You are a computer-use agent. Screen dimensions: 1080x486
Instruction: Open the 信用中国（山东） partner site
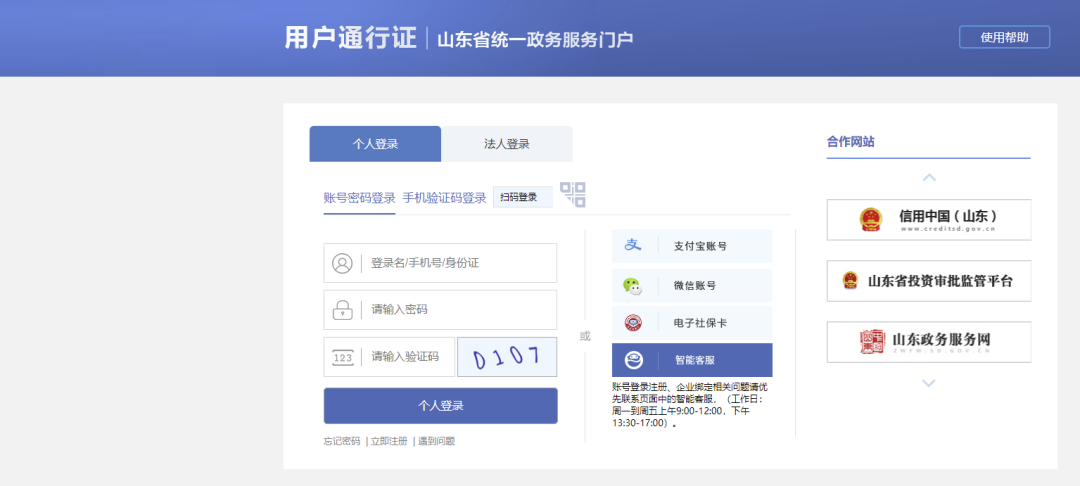pyautogui.click(x=928, y=219)
